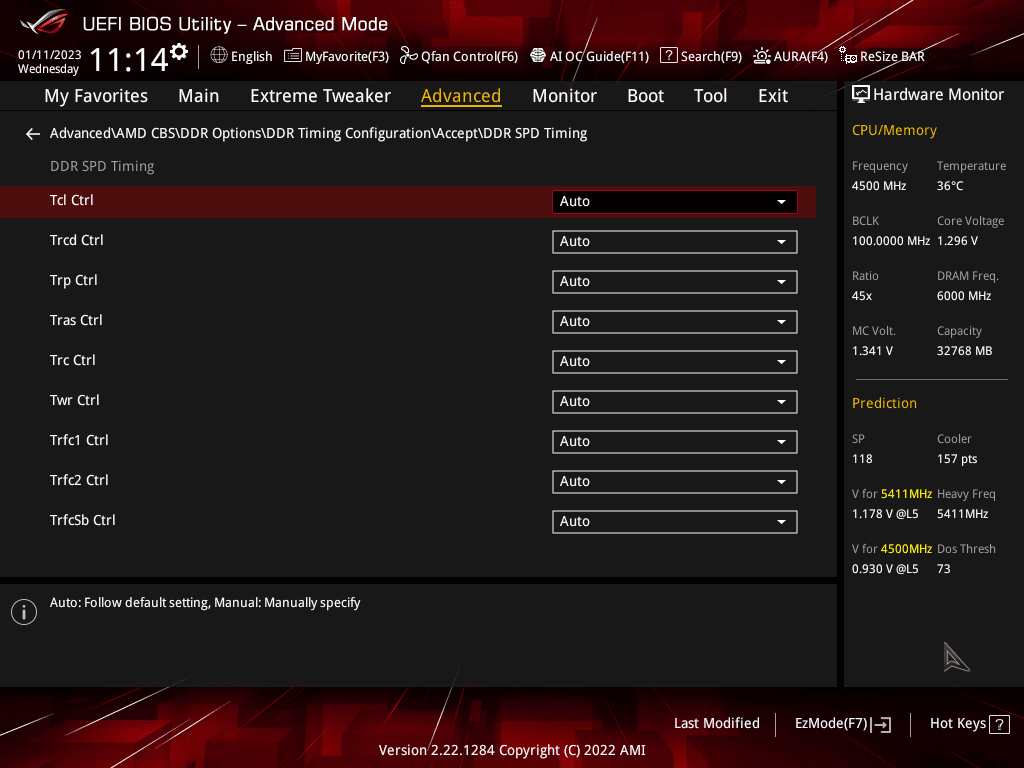Click the 1.296 V Core Voltage value
This screenshot has width=1024, height=768.
pos(957,241)
